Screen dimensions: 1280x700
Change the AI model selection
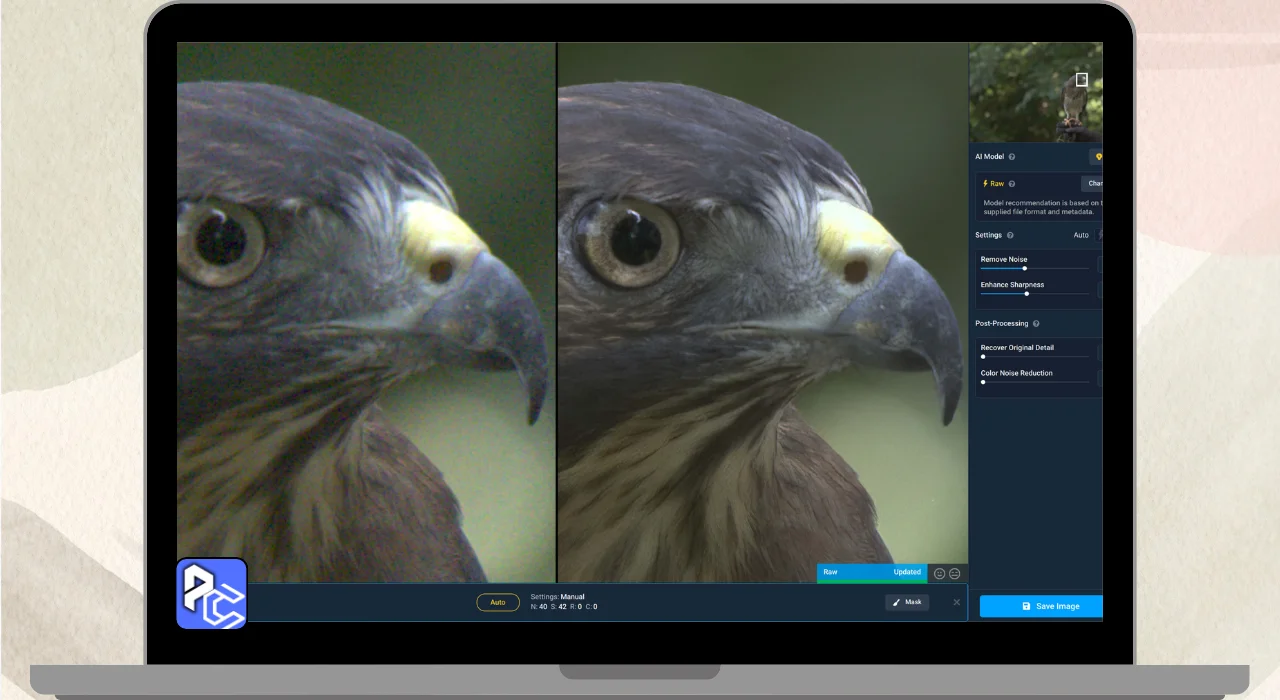pyautogui.click(x=1092, y=184)
